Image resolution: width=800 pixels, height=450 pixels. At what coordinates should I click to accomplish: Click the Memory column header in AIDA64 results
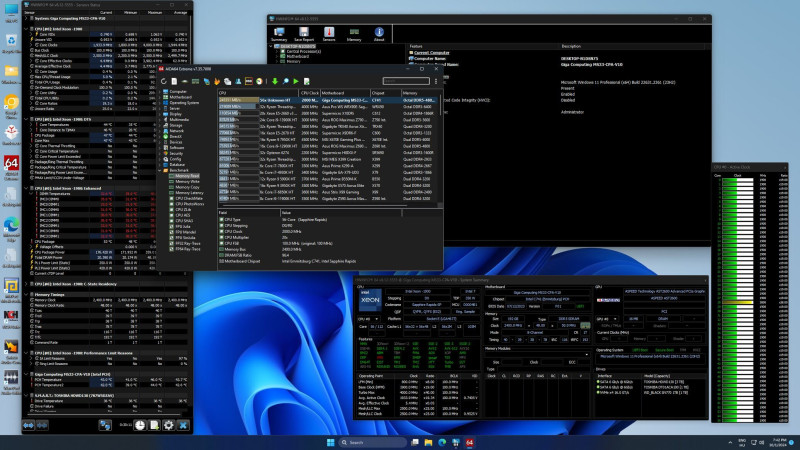[419, 93]
